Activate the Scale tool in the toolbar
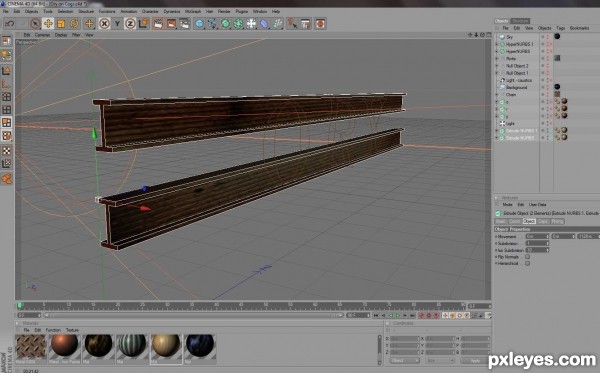 point(61,24)
